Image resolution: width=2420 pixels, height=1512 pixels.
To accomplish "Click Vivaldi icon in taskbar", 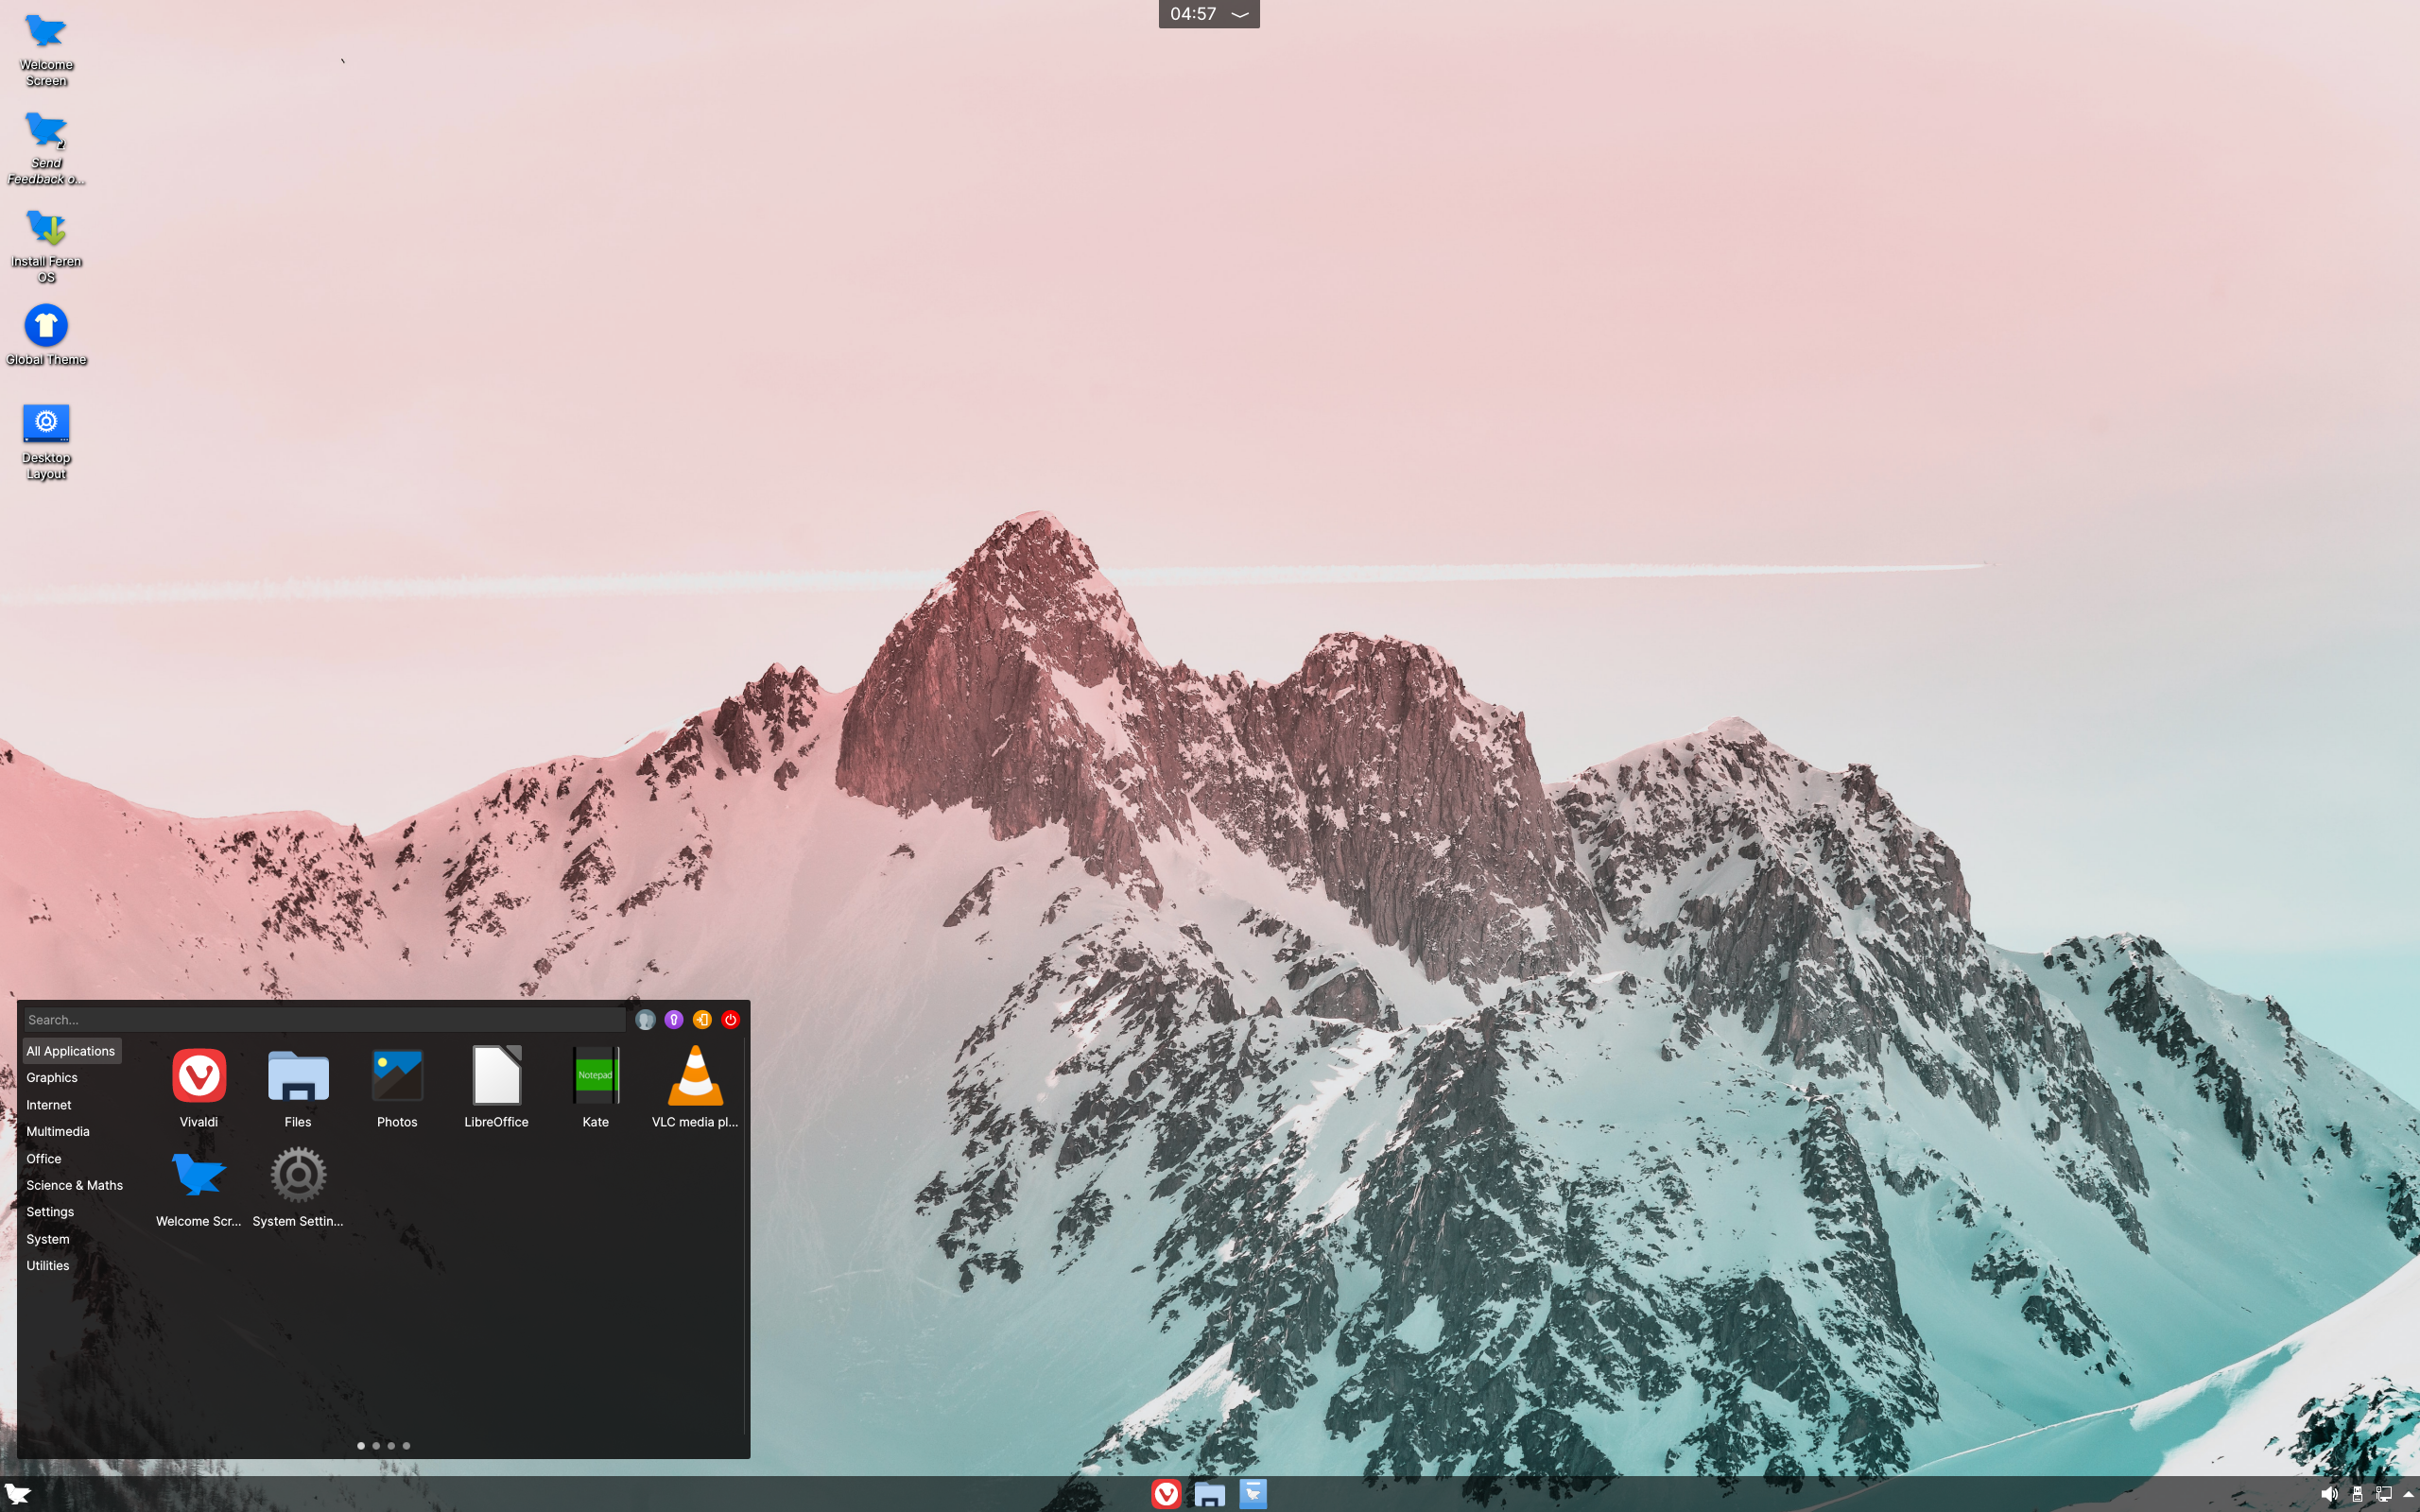I will tap(1164, 1493).
